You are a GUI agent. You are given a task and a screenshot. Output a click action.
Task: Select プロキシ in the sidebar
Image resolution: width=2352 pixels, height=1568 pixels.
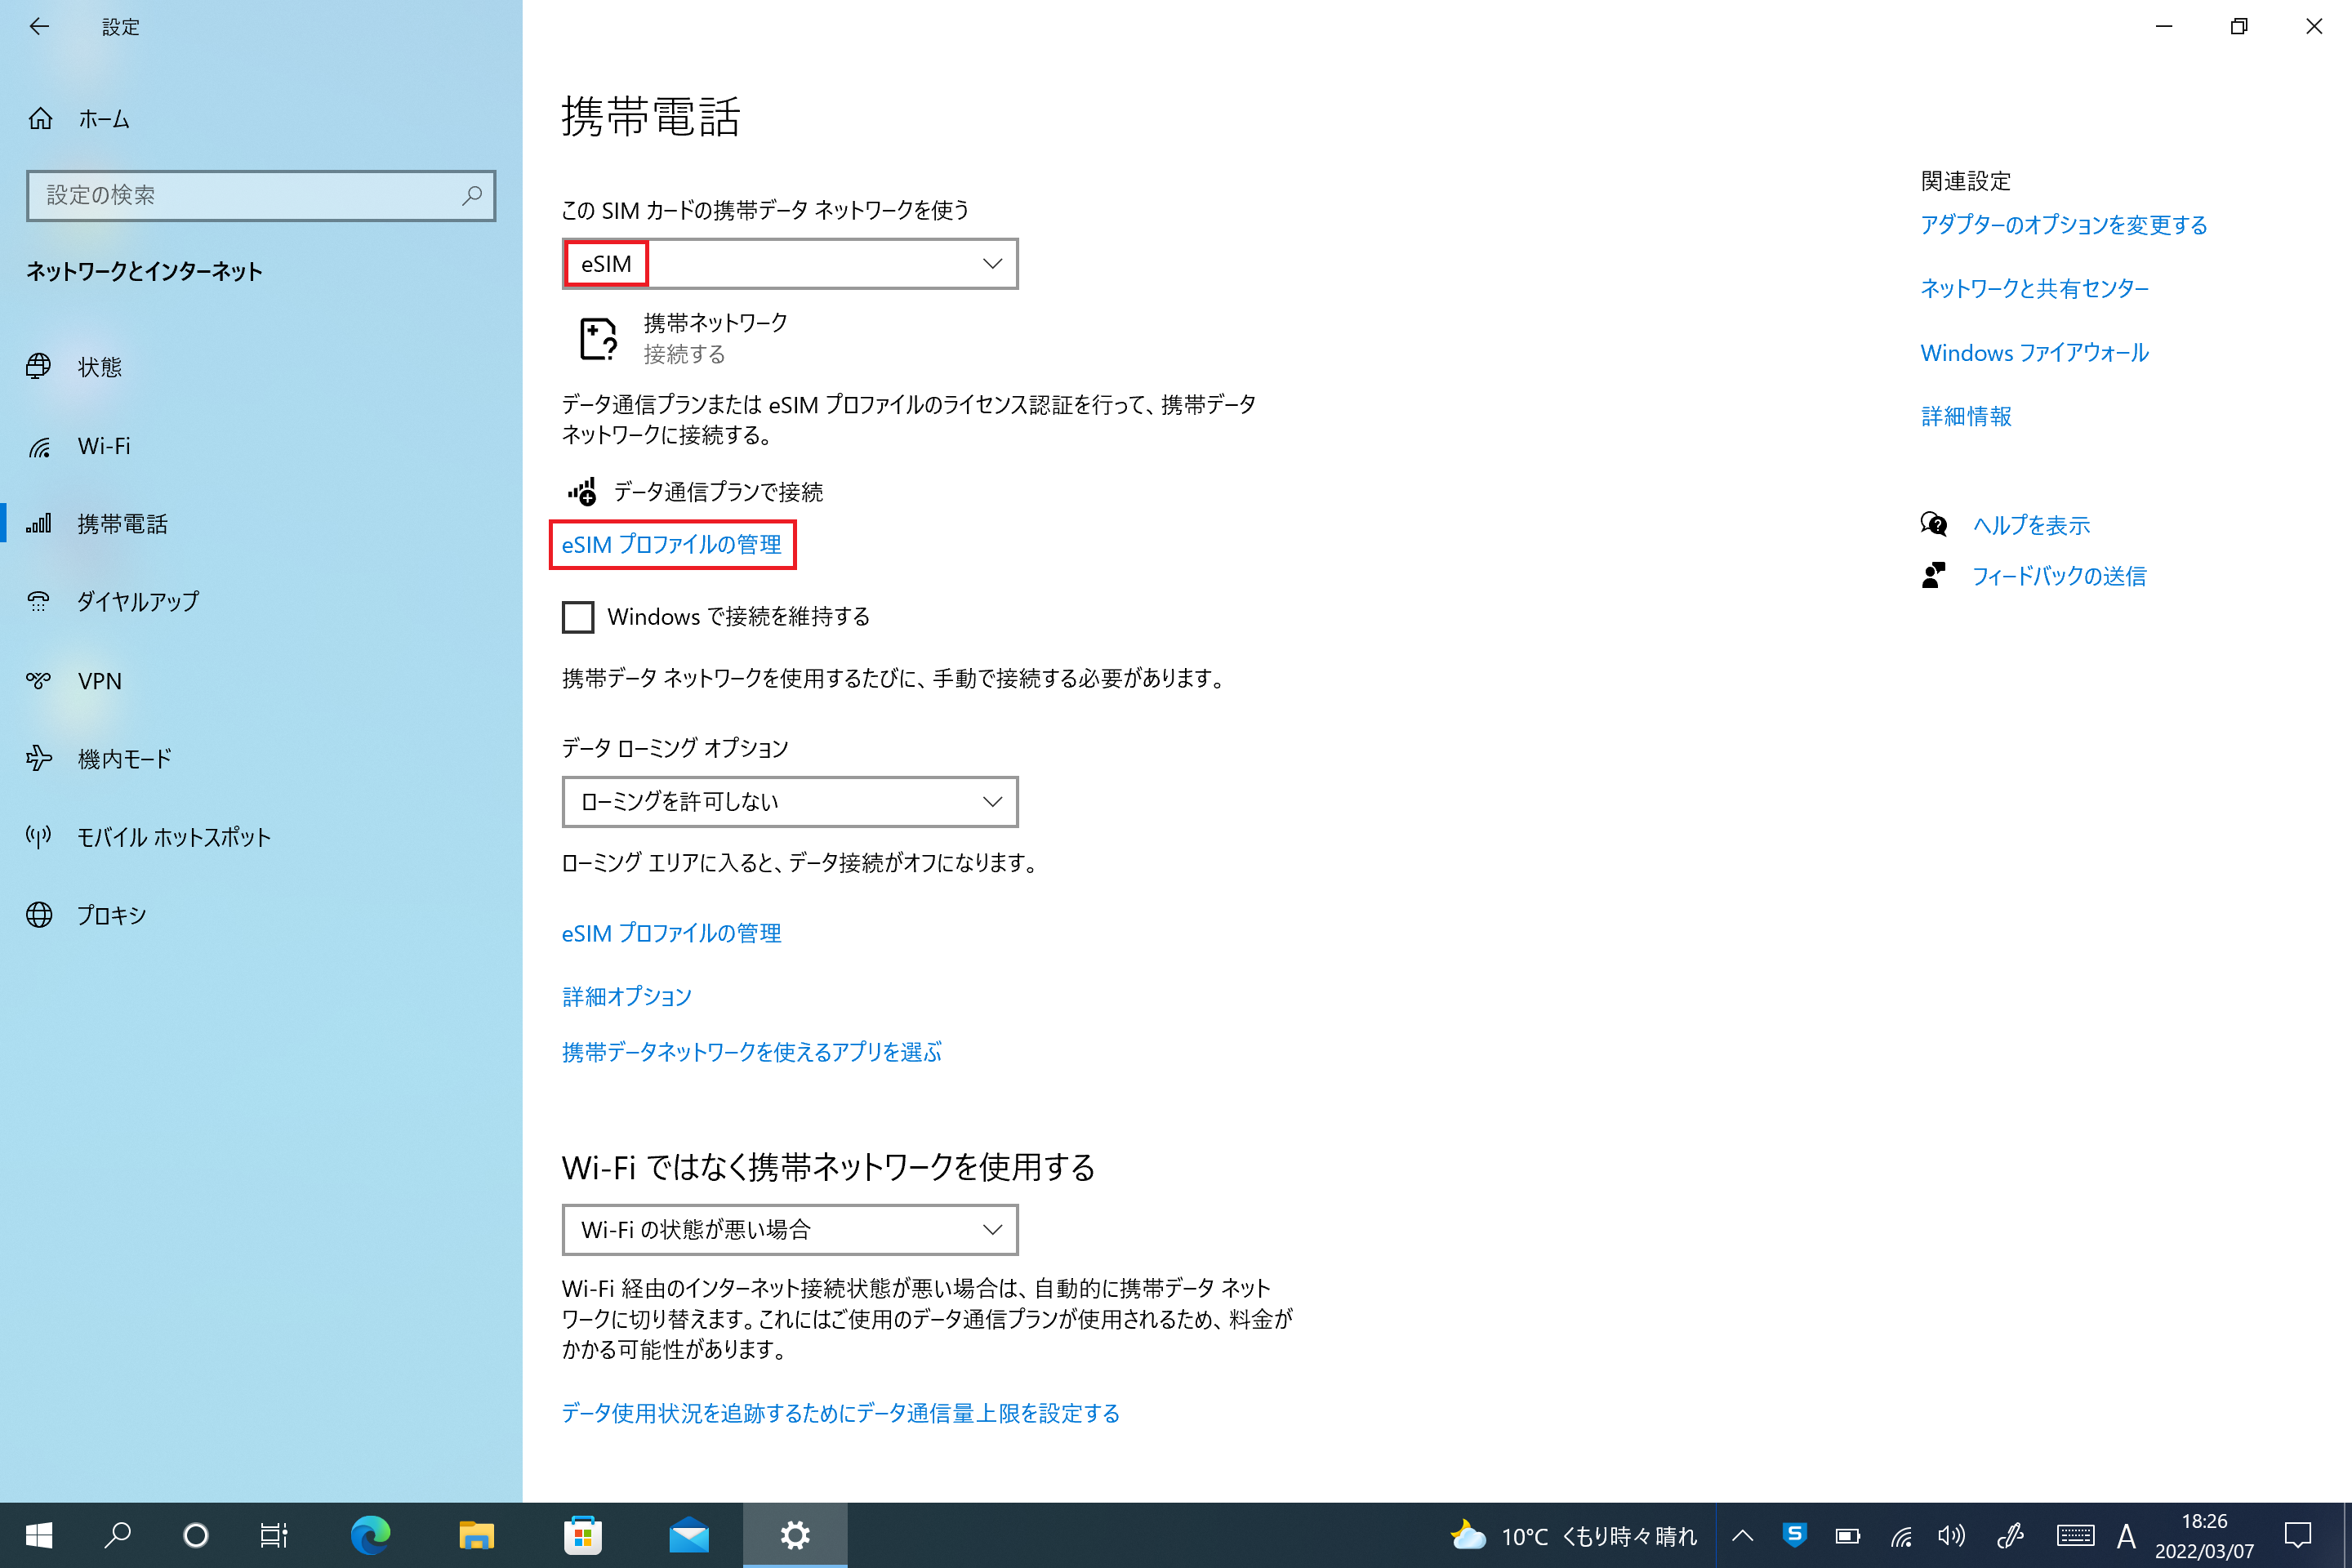point(111,915)
